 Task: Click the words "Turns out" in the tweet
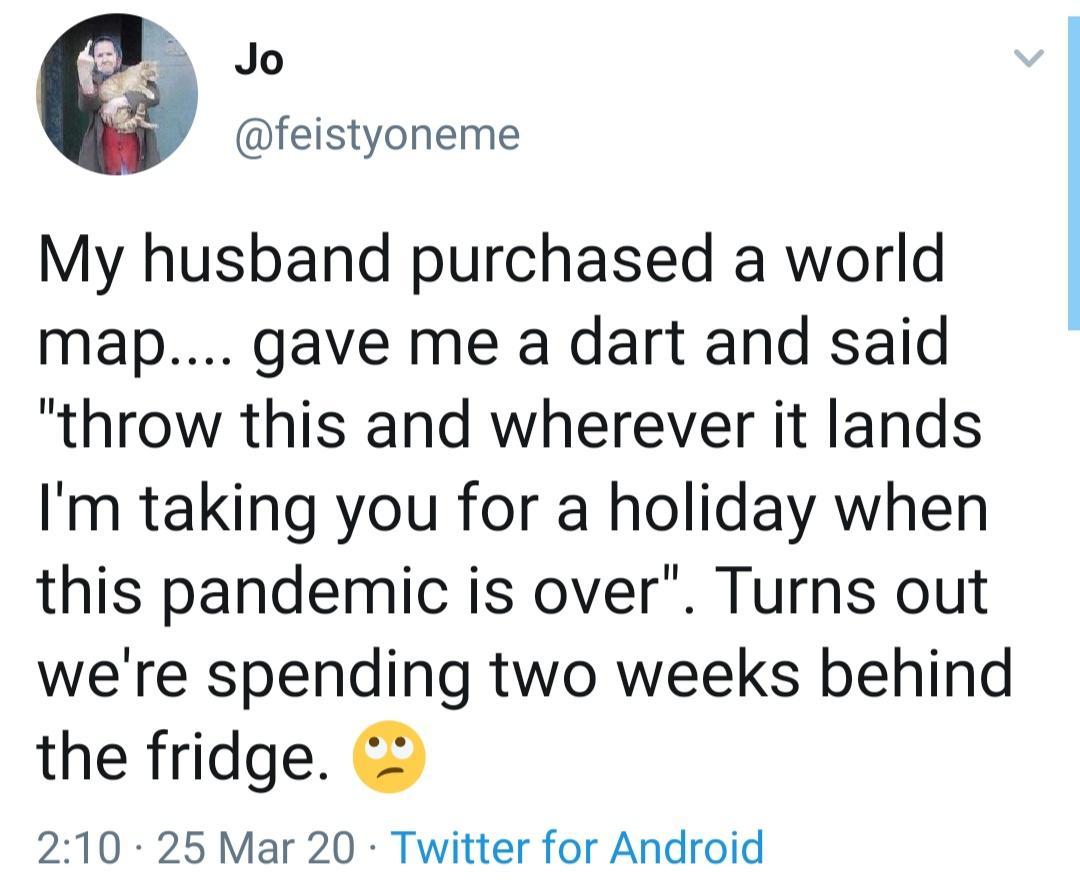pyautogui.click(x=853, y=593)
